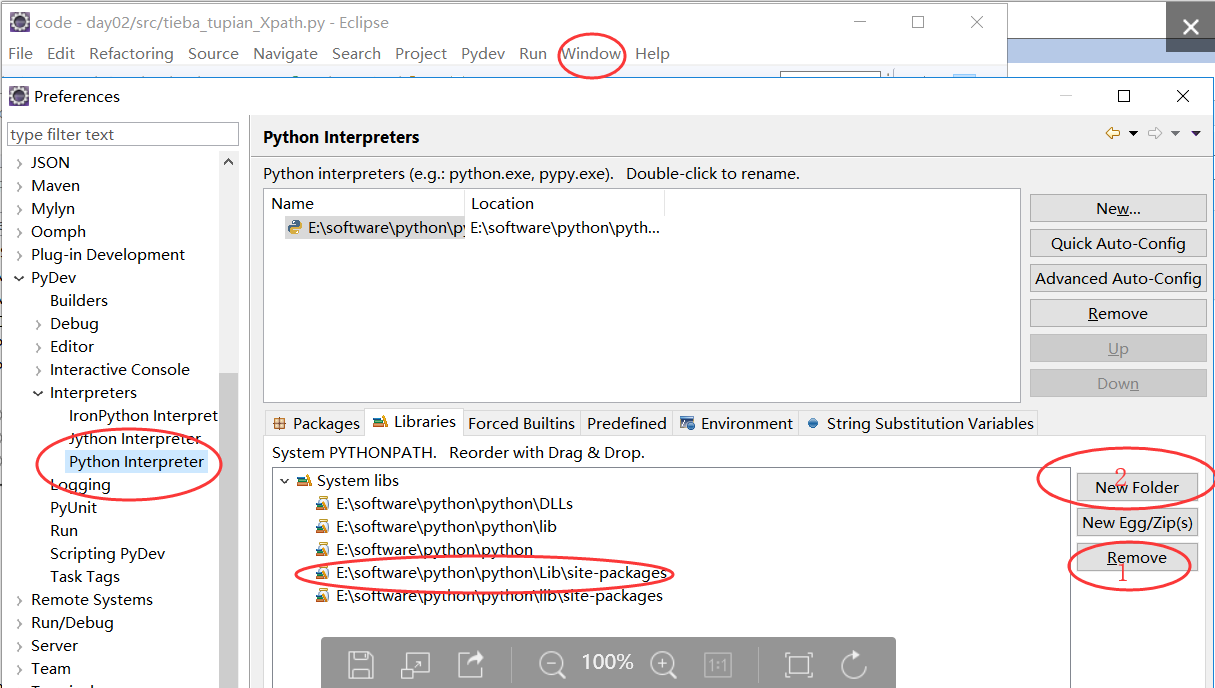Open the String Substitution Variables tab
Viewport: 1215px width, 688px height.
pyautogui.click(x=920, y=424)
